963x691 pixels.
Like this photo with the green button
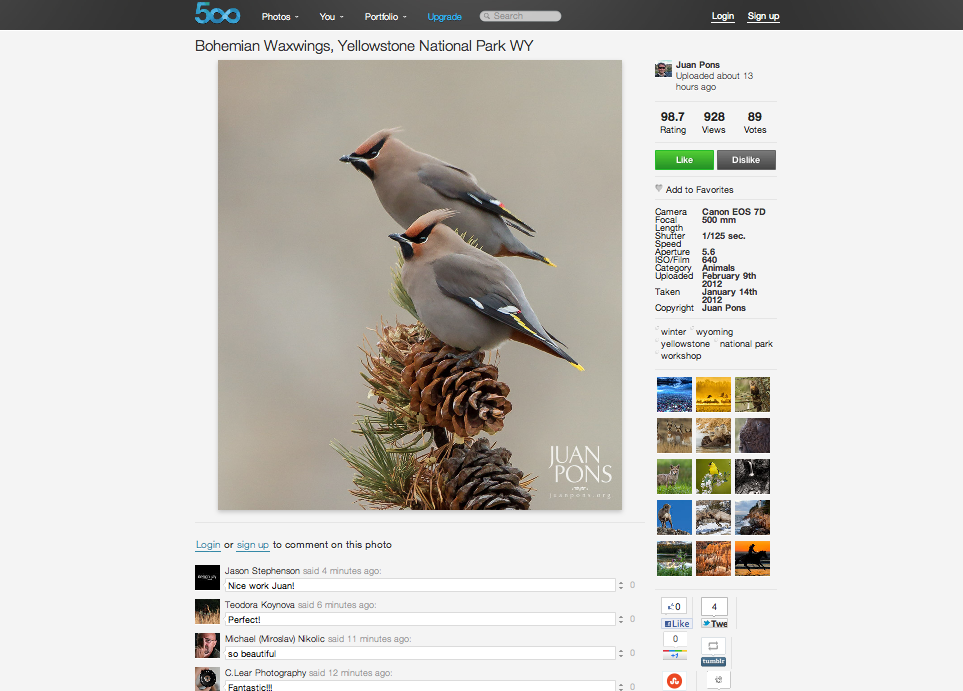coord(684,160)
